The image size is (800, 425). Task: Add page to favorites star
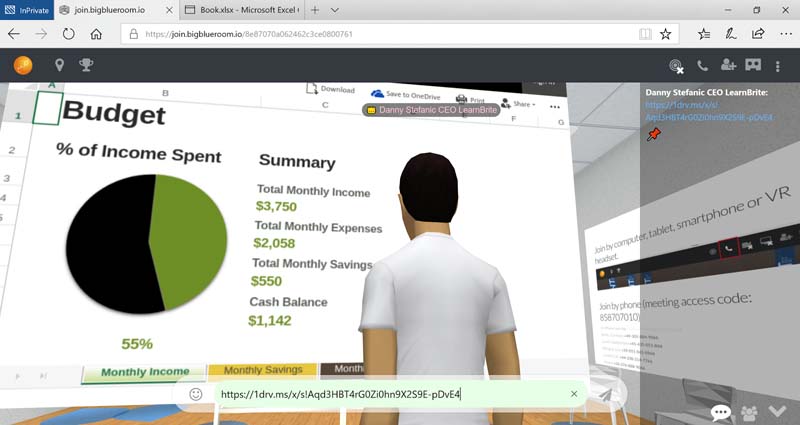(665, 34)
